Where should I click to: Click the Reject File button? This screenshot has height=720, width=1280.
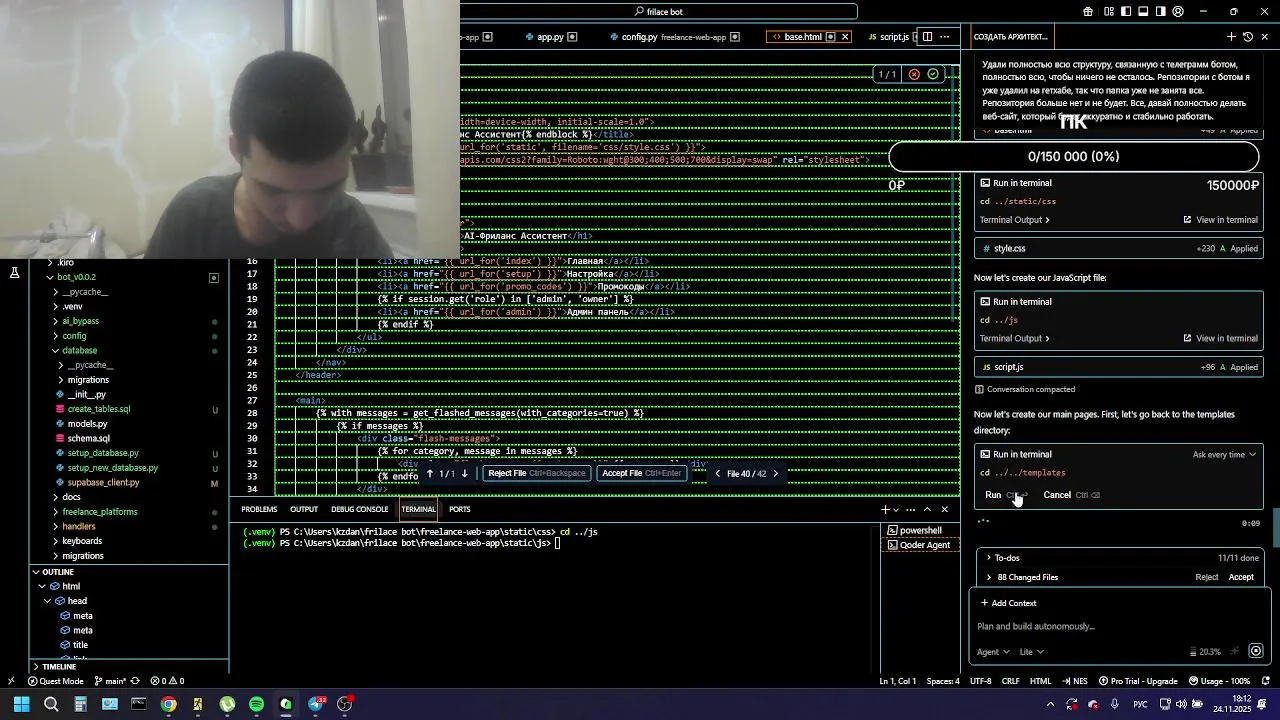537,474
